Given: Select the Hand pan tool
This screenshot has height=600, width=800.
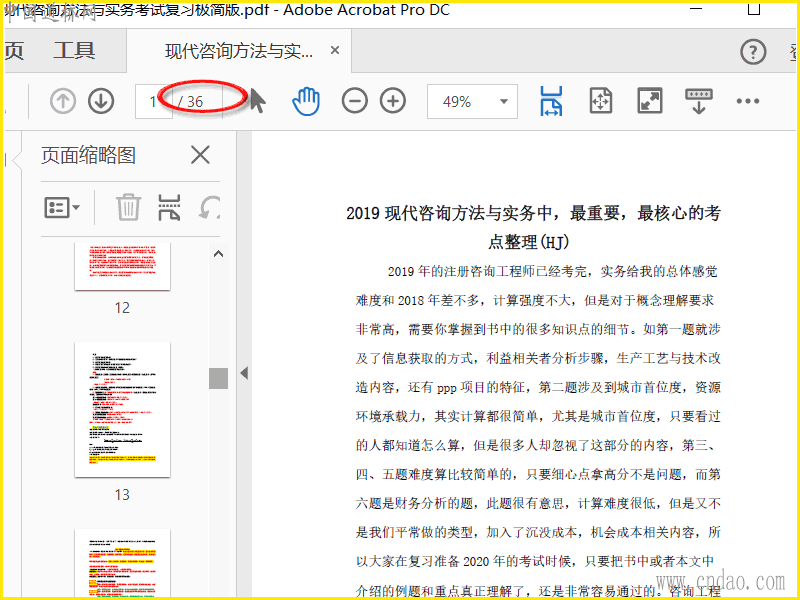Looking at the screenshot, I should click(306, 101).
